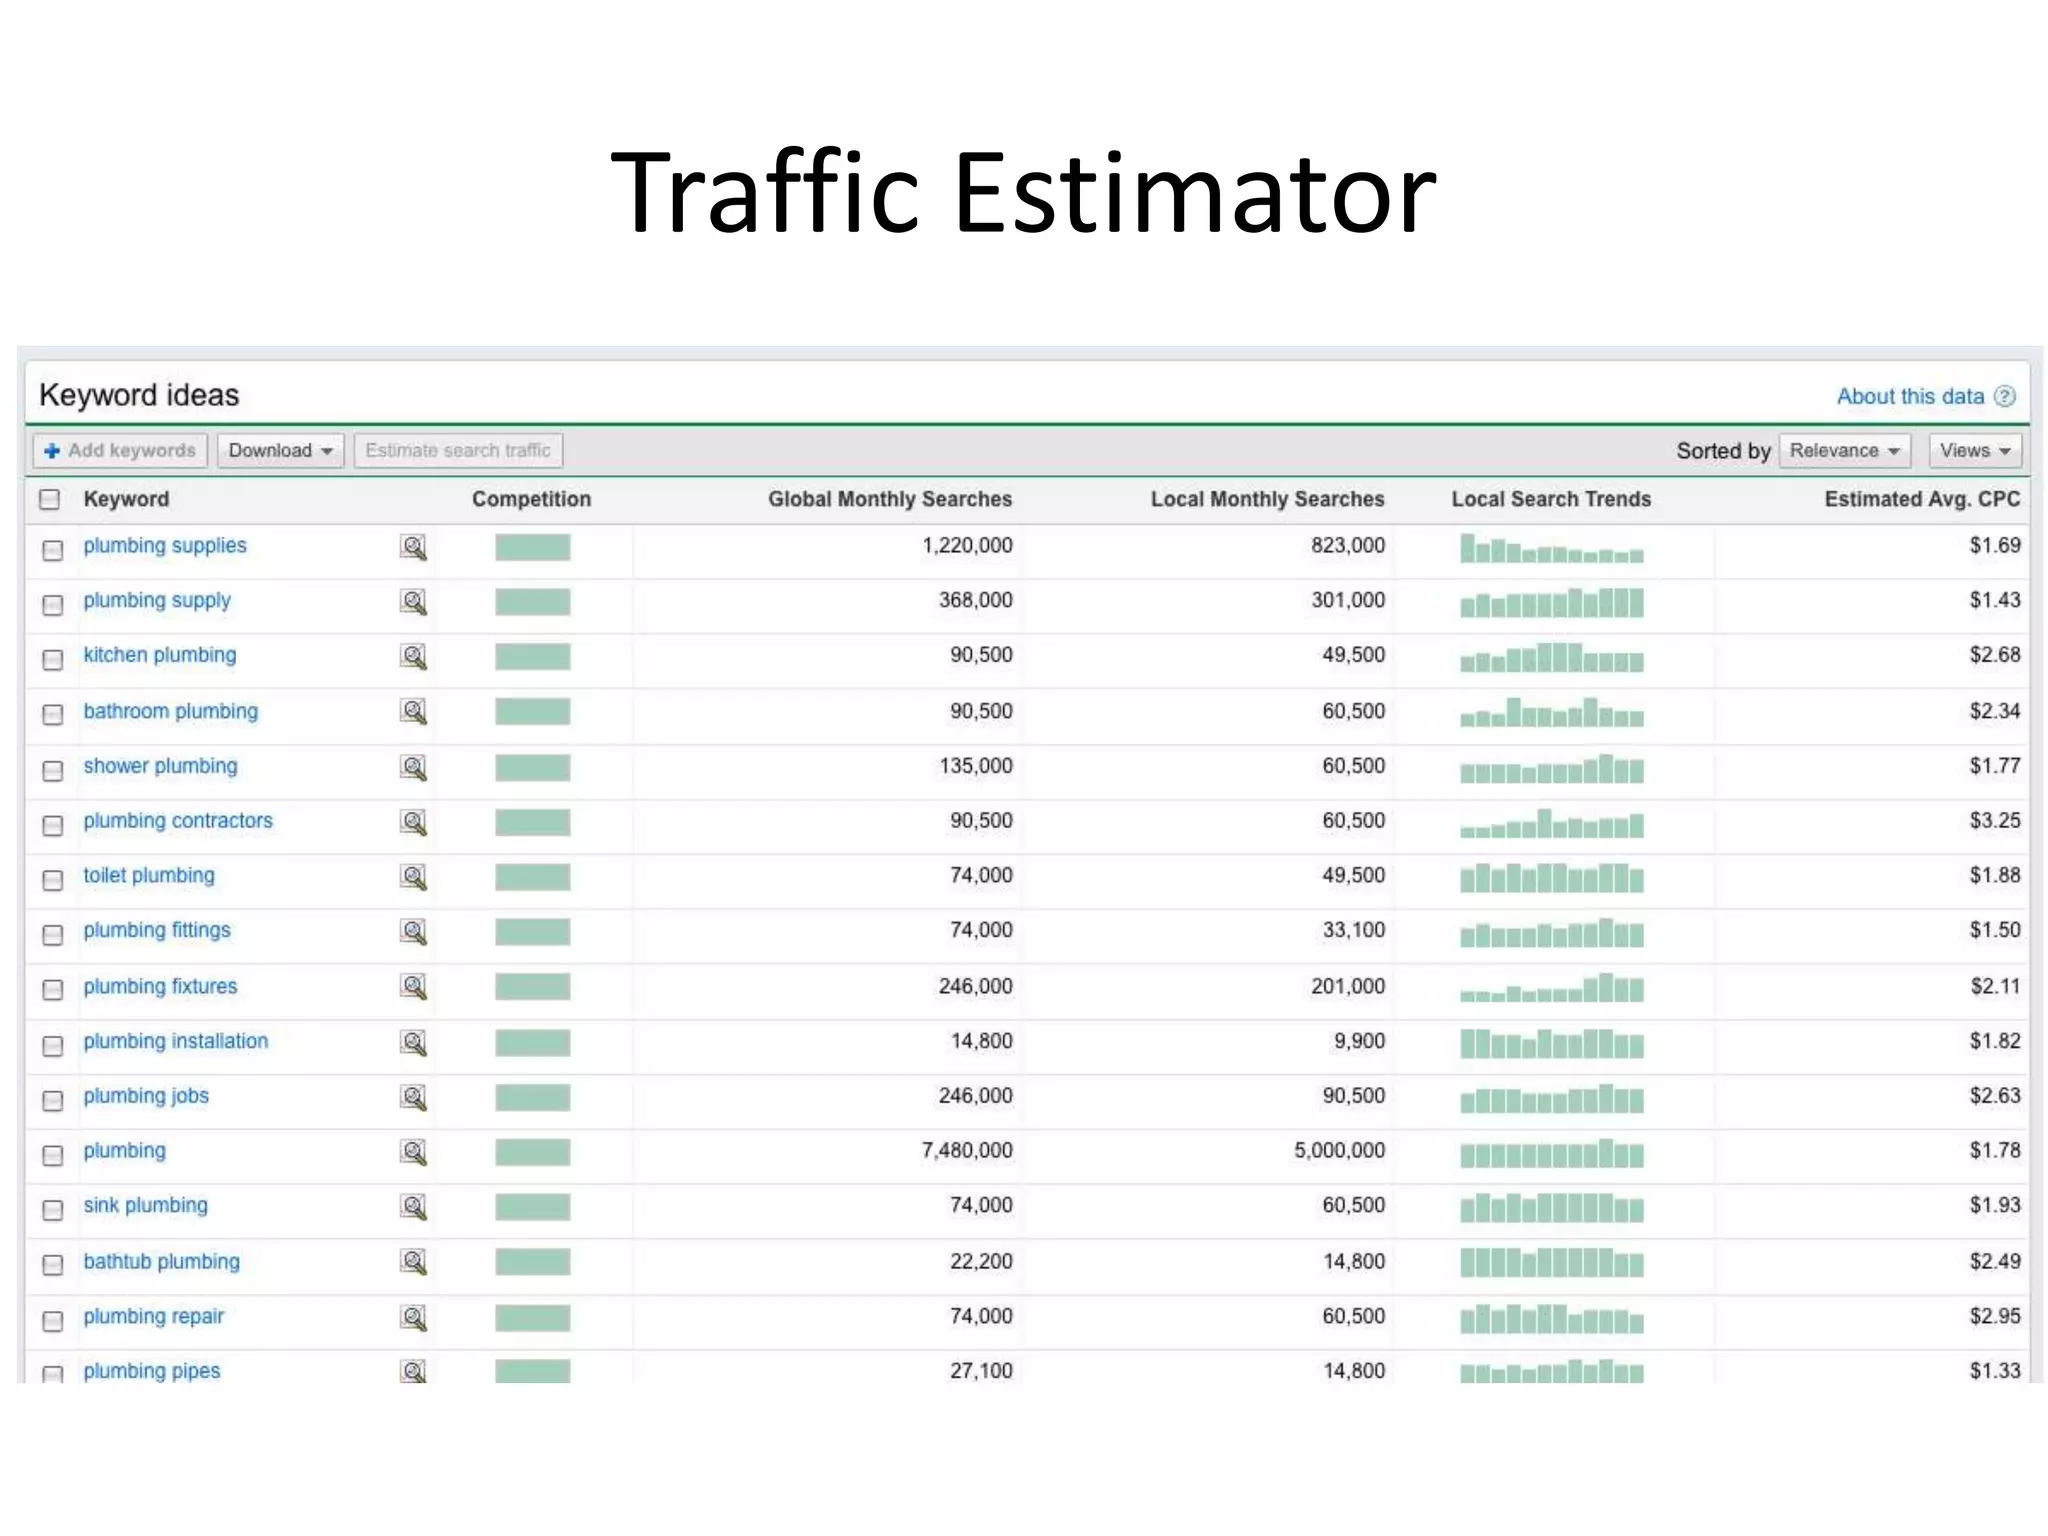Click competition bar for sink plumbing
2048x1536 pixels.
coord(533,1208)
